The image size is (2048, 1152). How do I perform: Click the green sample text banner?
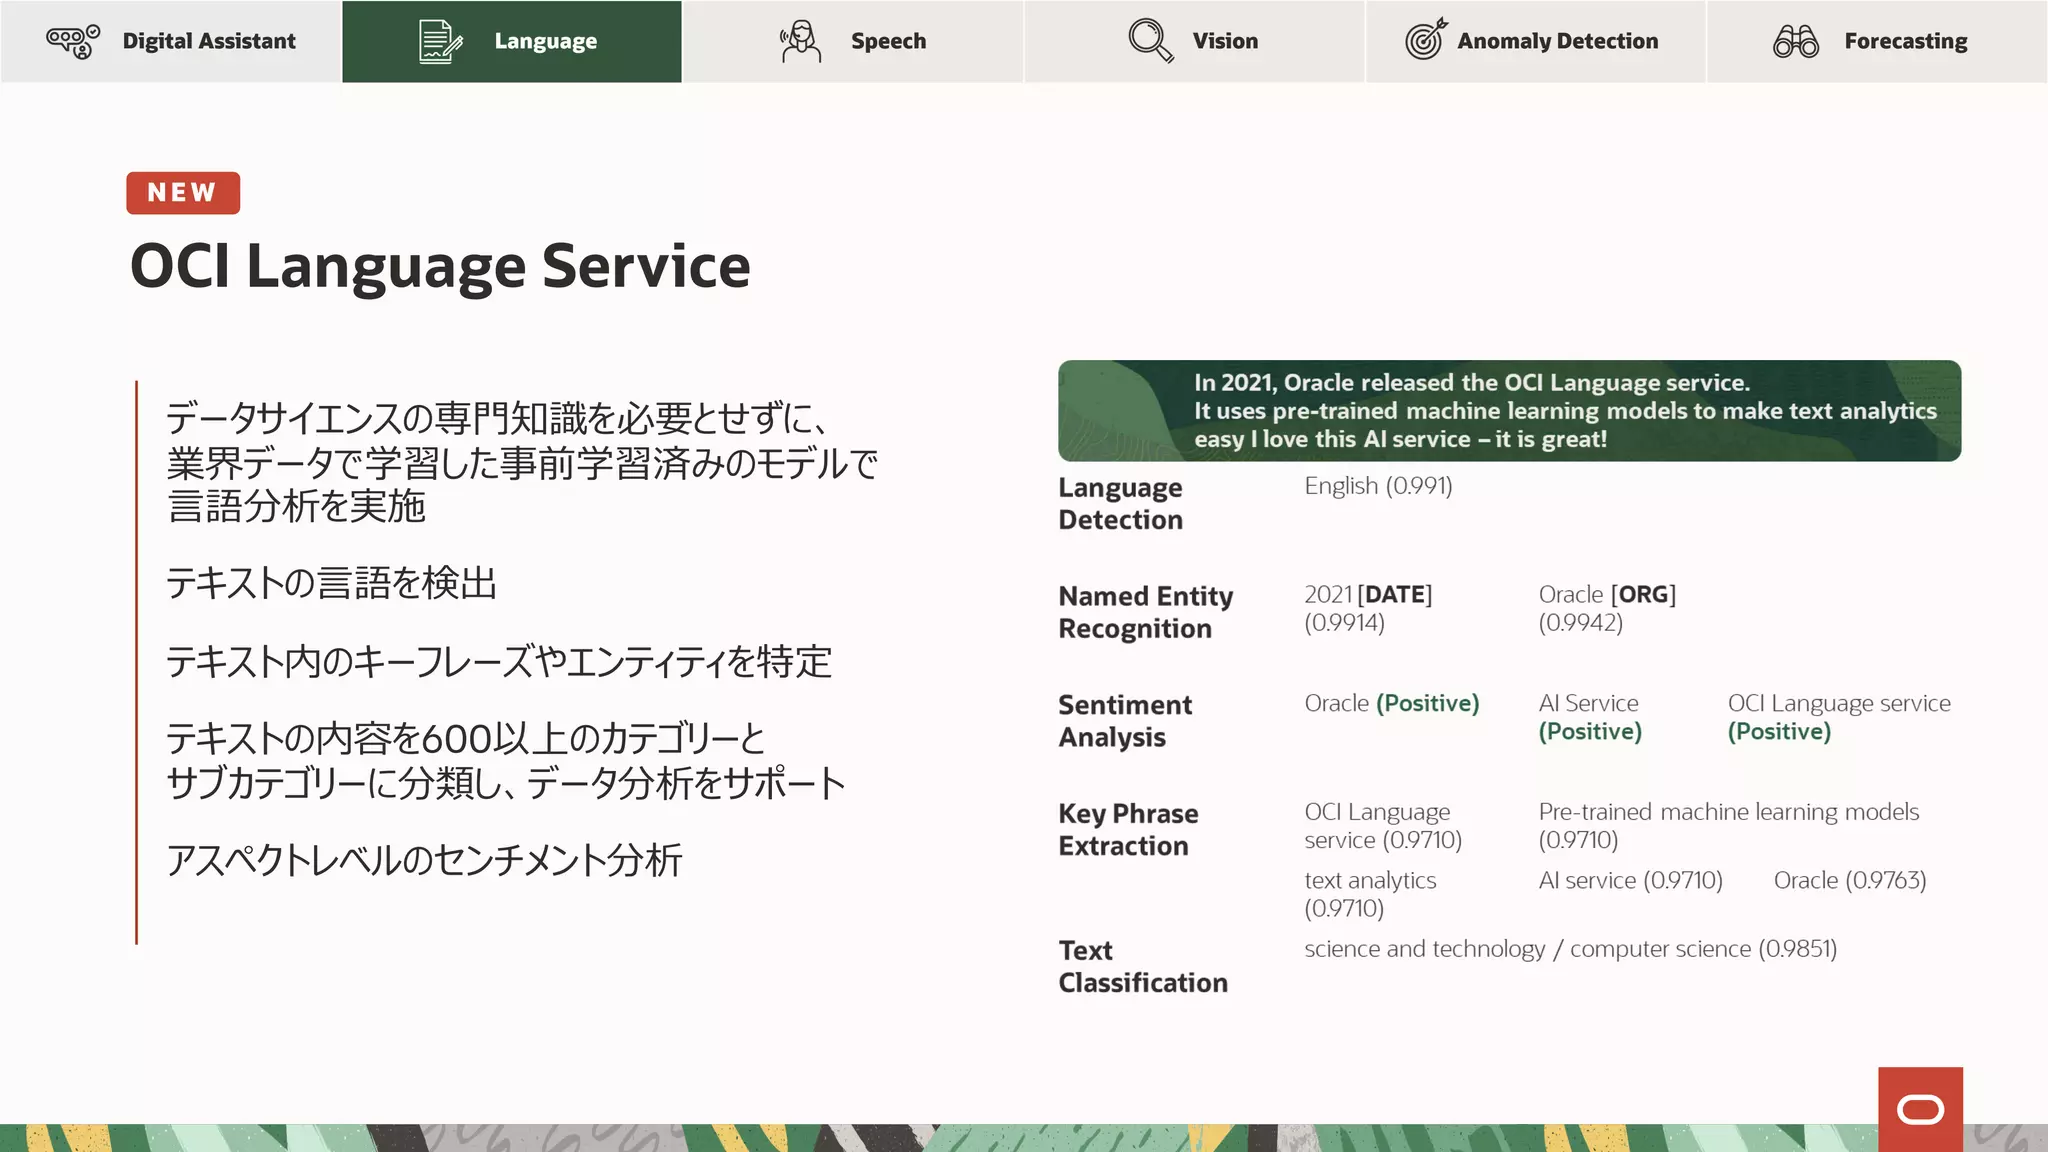click(x=1509, y=410)
